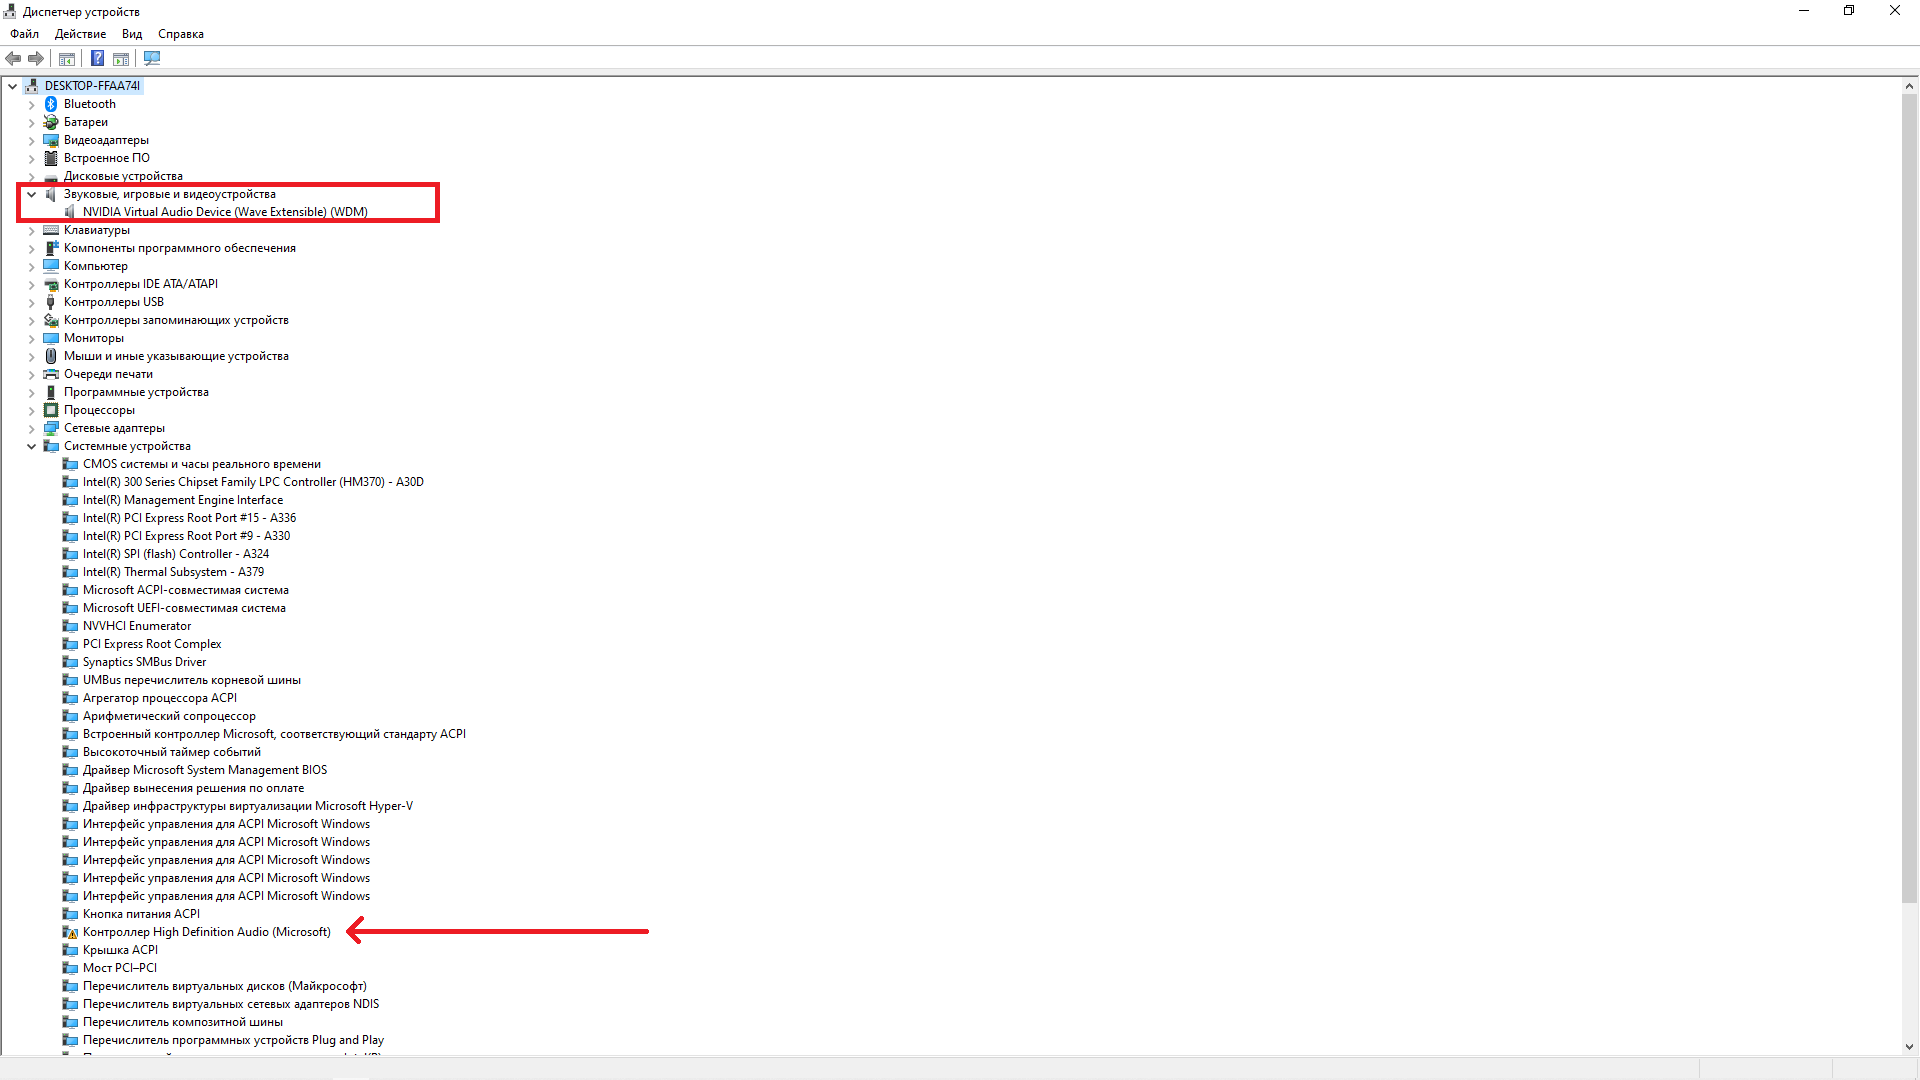Collapse the Звуковые игровые и видеоустройства node
The width and height of the screenshot is (1920, 1080).
click(x=30, y=194)
